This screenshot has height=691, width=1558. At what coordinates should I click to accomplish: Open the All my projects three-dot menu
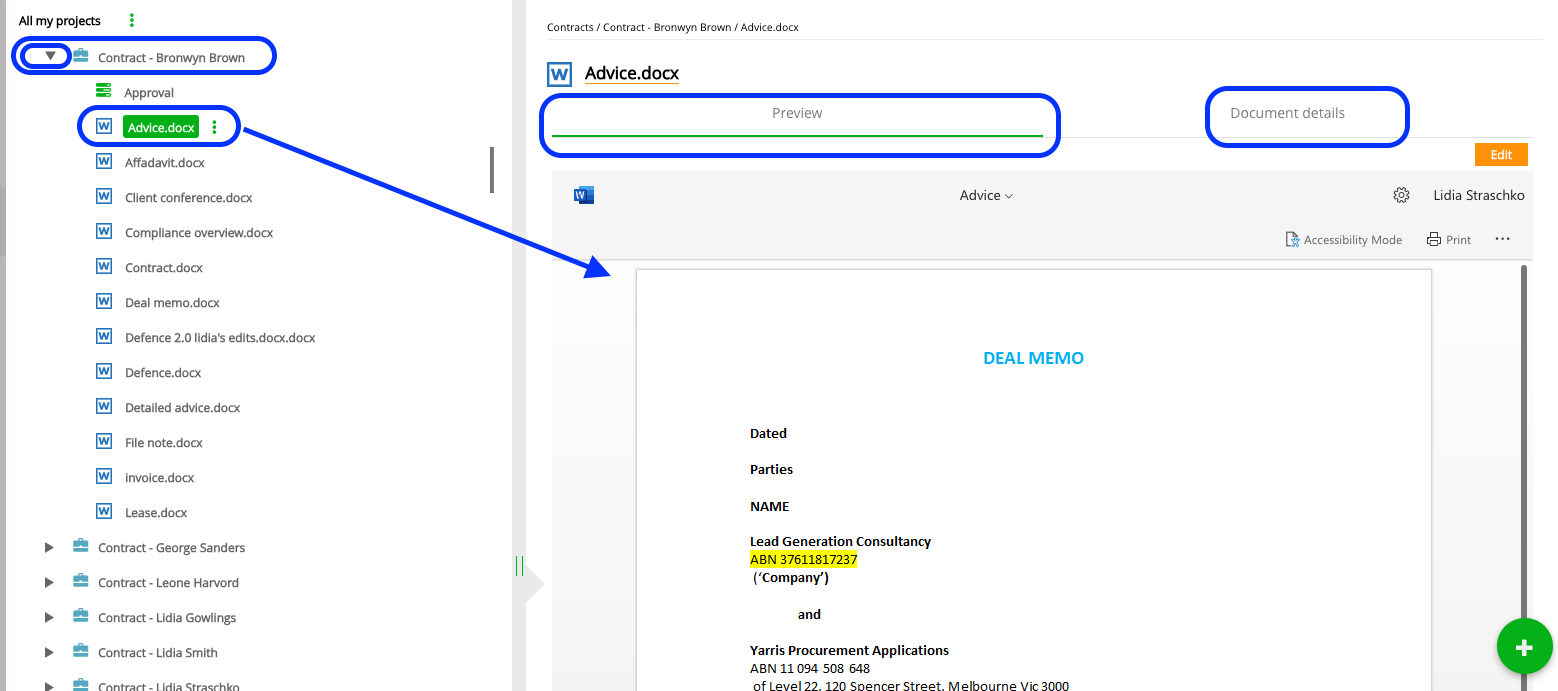click(132, 20)
